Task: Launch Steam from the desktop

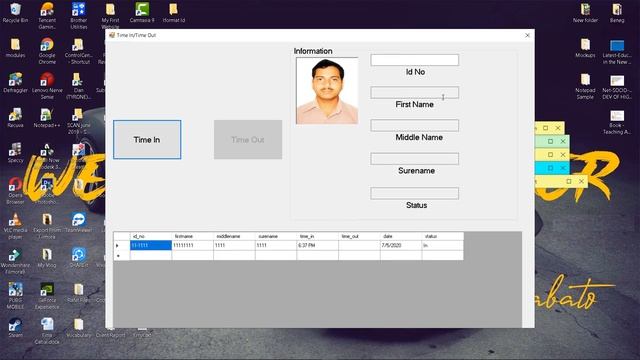Action: [16, 328]
